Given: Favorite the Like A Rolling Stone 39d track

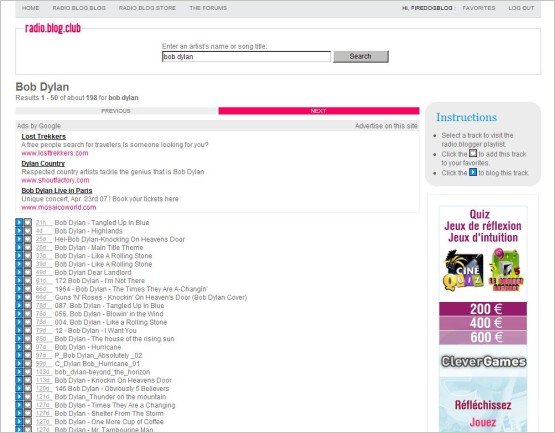Looking at the screenshot, I should tap(28, 264).
